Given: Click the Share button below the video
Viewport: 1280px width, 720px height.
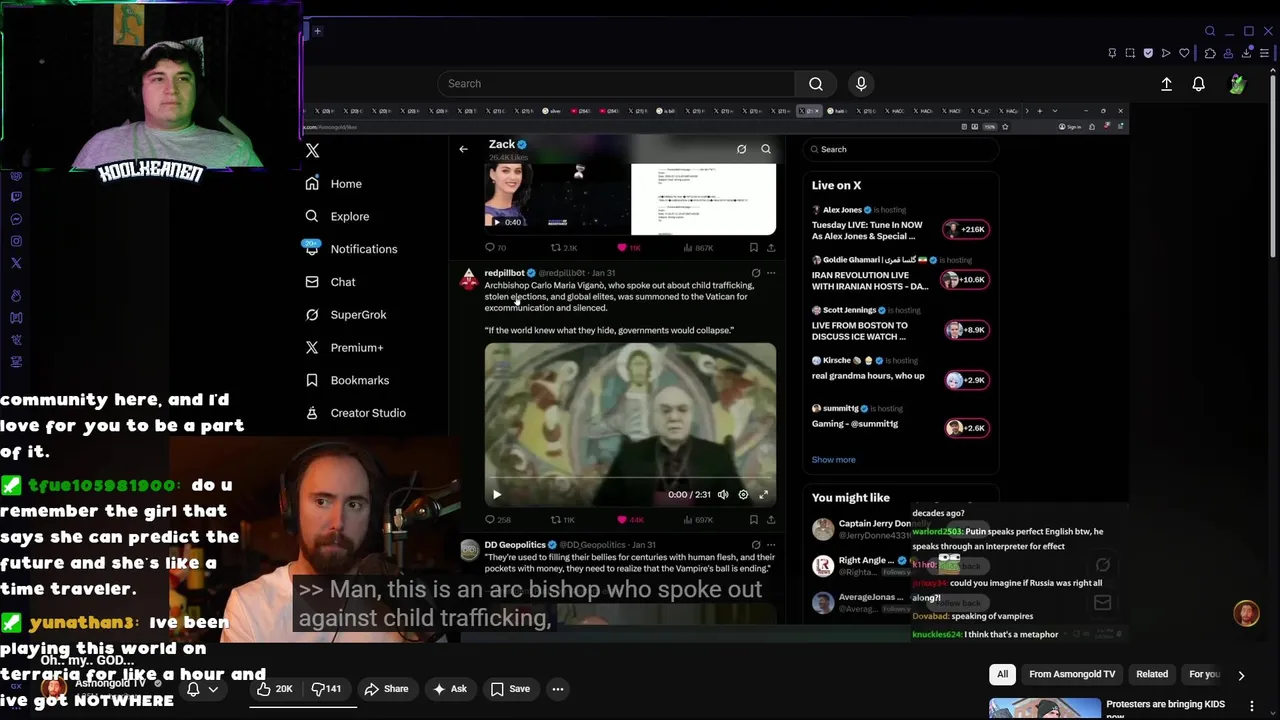Looking at the screenshot, I should [x=386, y=689].
